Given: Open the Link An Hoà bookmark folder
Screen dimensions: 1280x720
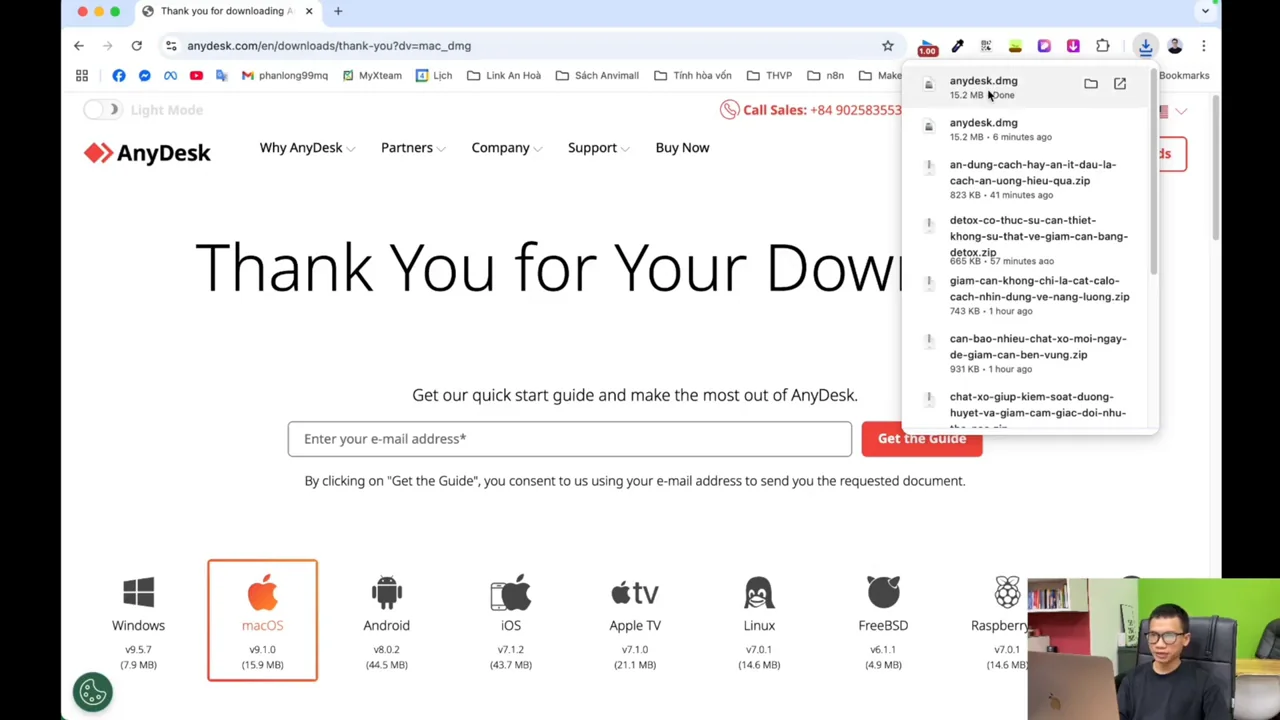Looking at the screenshot, I should (504, 76).
